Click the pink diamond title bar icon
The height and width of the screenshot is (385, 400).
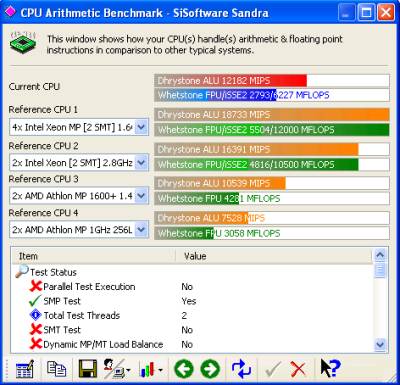[10, 12]
